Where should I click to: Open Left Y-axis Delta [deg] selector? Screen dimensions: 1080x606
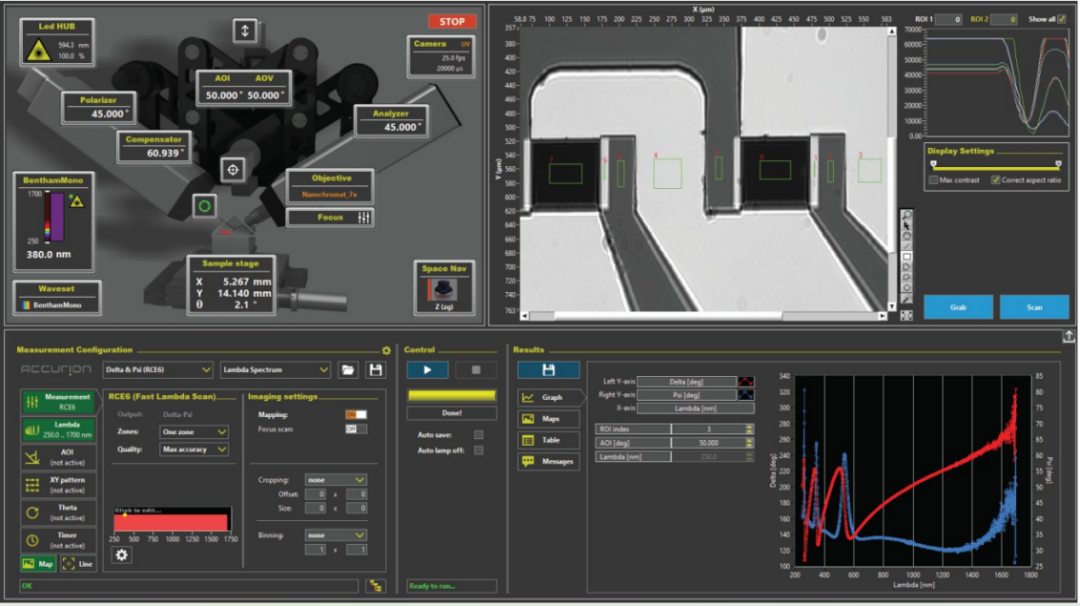click(687, 382)
